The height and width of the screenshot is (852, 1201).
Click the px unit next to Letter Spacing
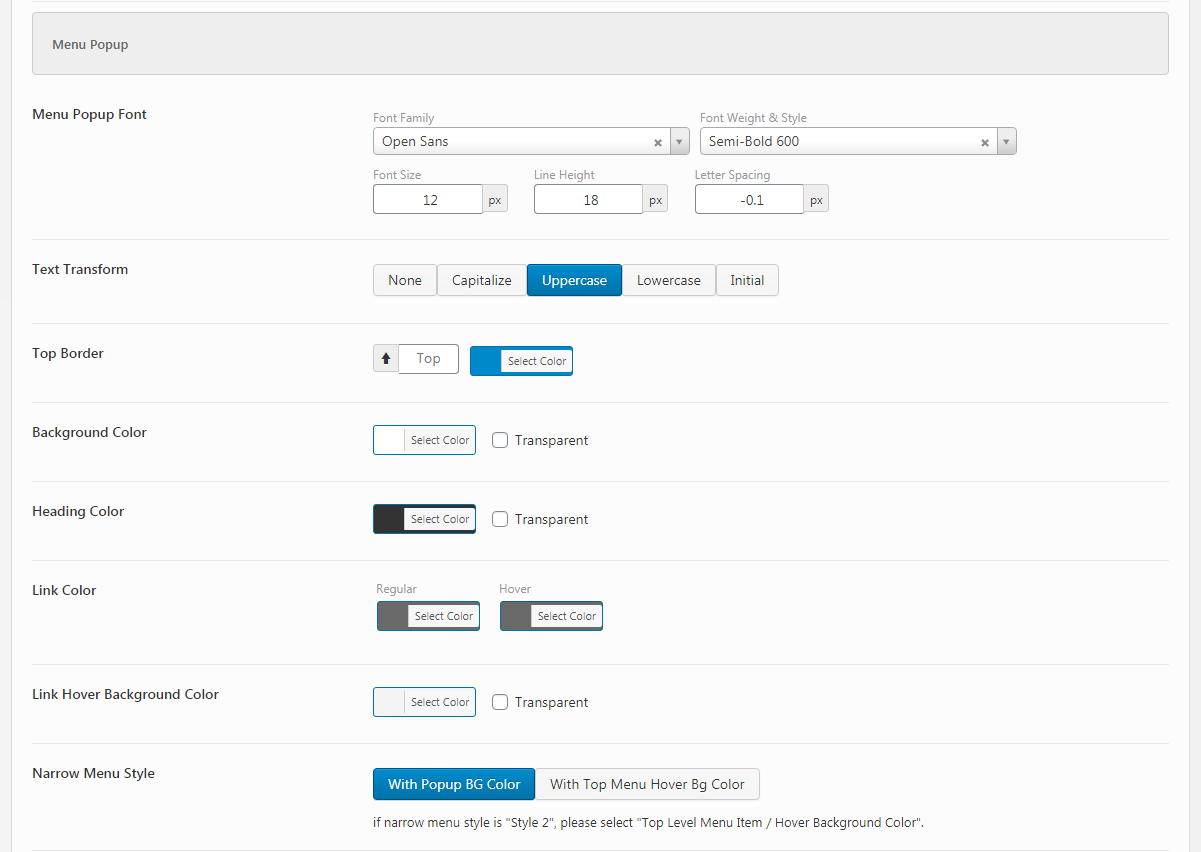817,199
